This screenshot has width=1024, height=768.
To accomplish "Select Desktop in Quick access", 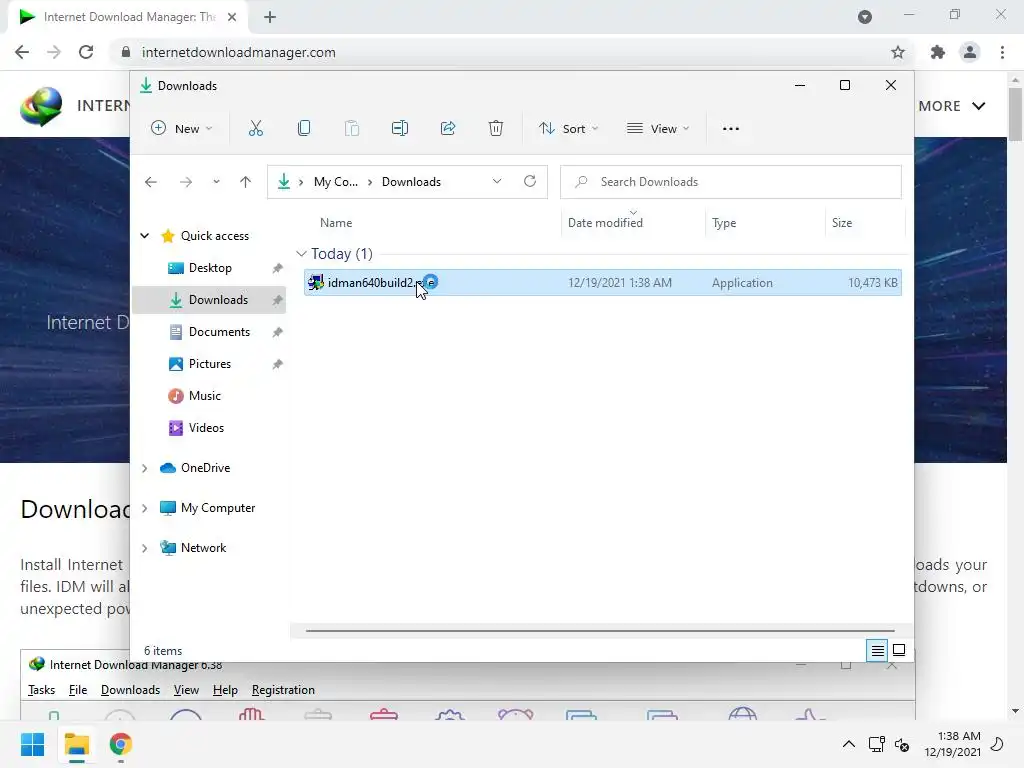I will 210,268.
